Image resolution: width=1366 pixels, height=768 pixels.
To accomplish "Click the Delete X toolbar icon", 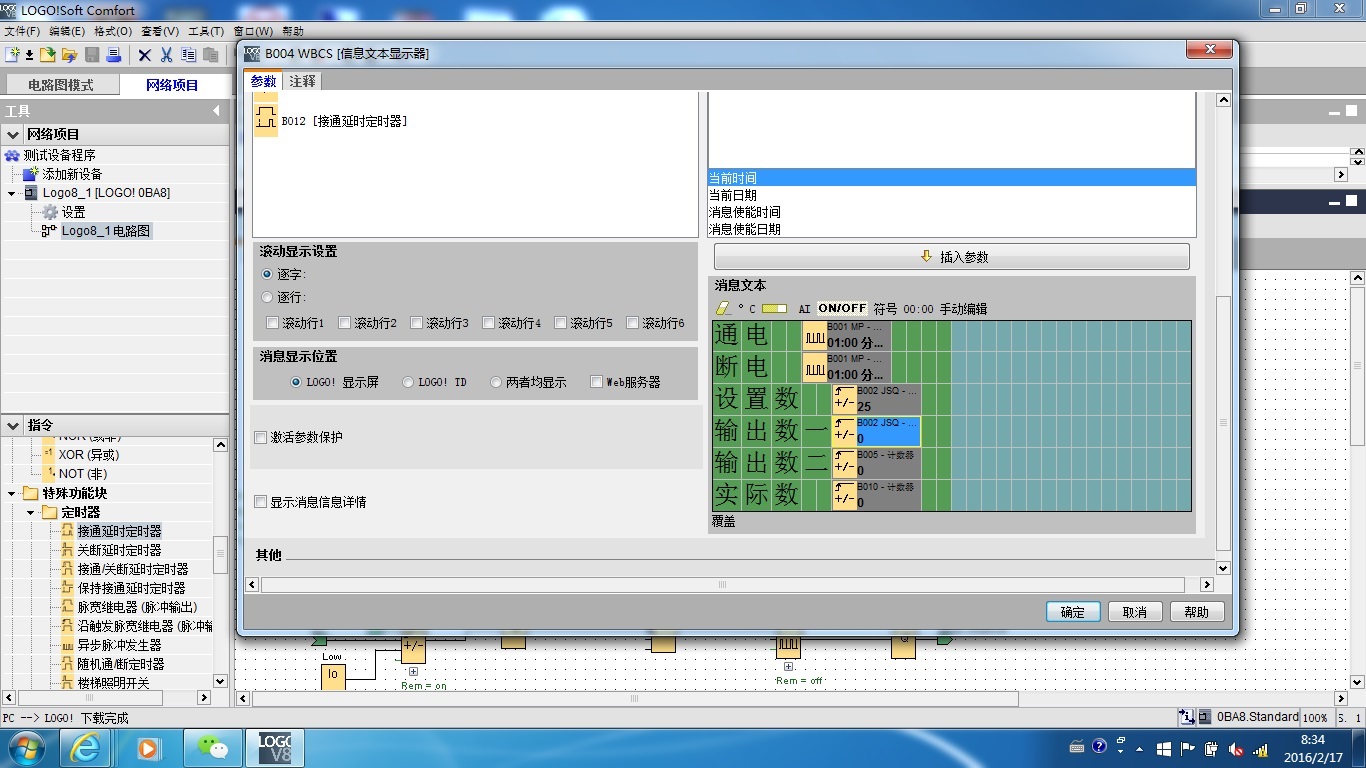I will [x=145, y=55].
